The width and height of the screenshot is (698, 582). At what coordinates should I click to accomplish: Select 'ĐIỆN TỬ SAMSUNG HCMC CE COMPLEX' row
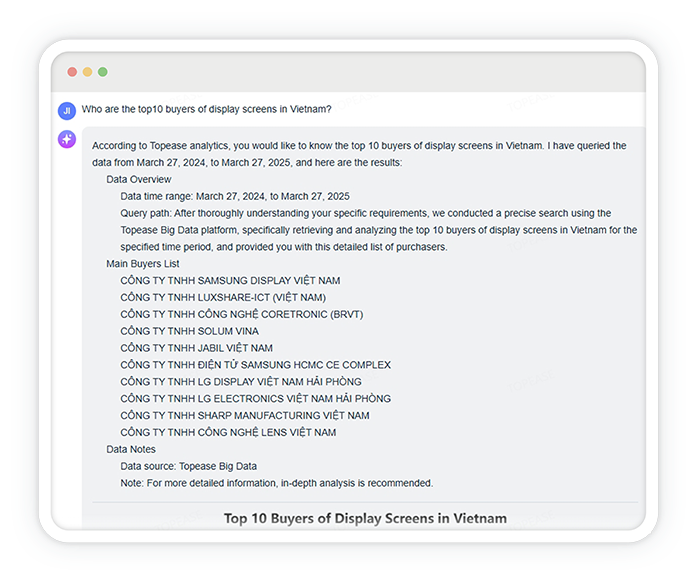[256, 365]
